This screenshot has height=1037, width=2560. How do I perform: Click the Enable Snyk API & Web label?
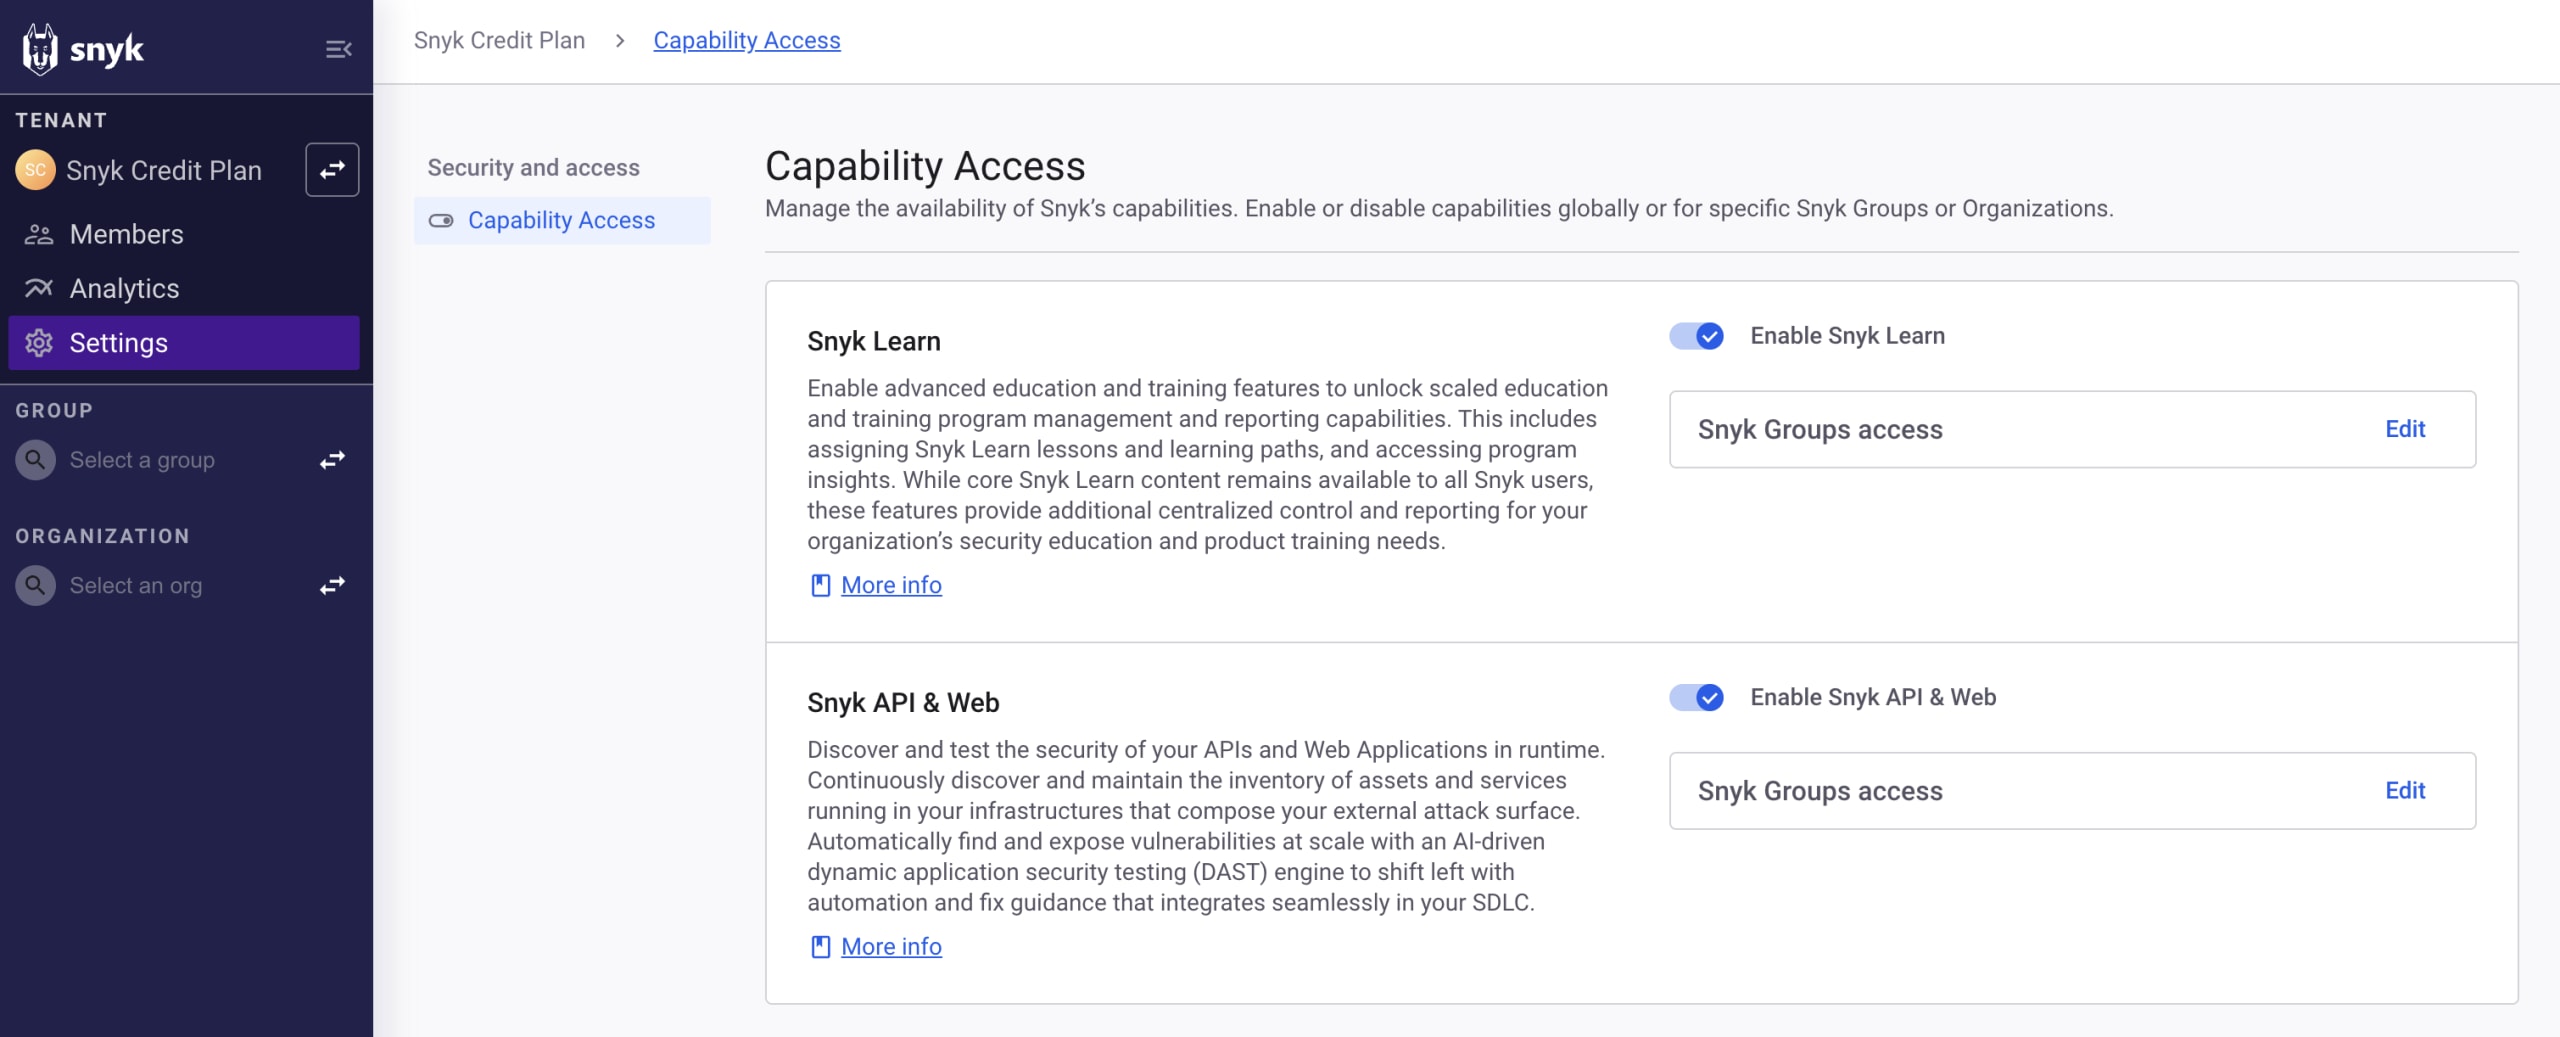(x=1873, y=697)
